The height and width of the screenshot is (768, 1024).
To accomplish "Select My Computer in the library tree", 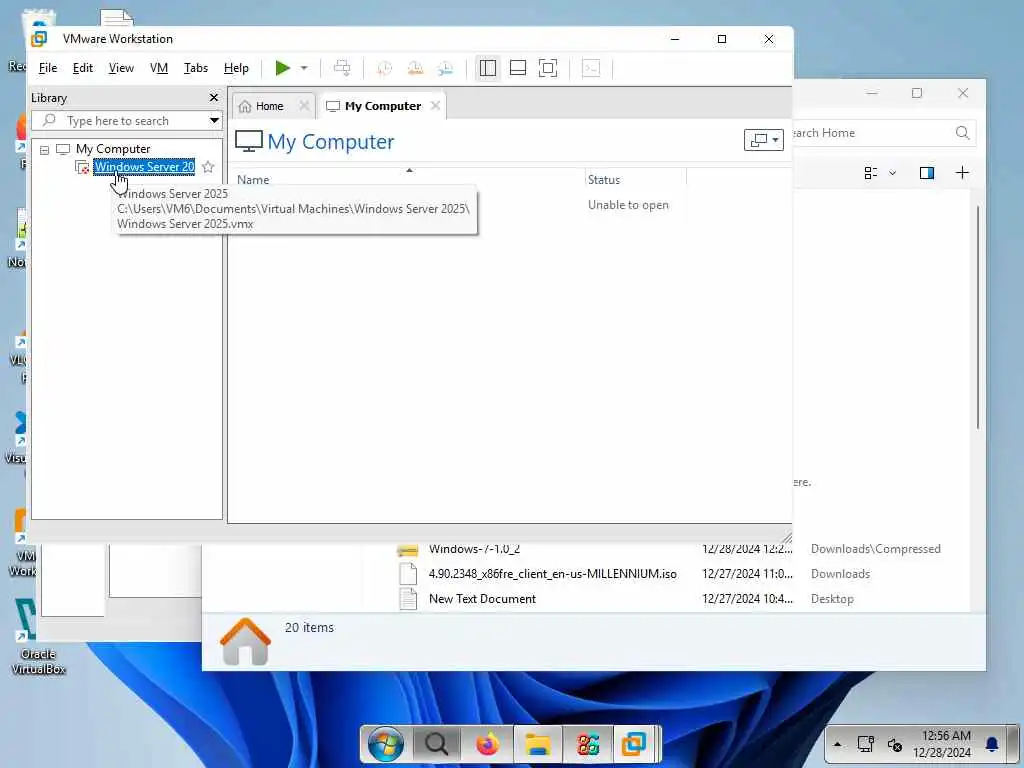I will [112, 149].
